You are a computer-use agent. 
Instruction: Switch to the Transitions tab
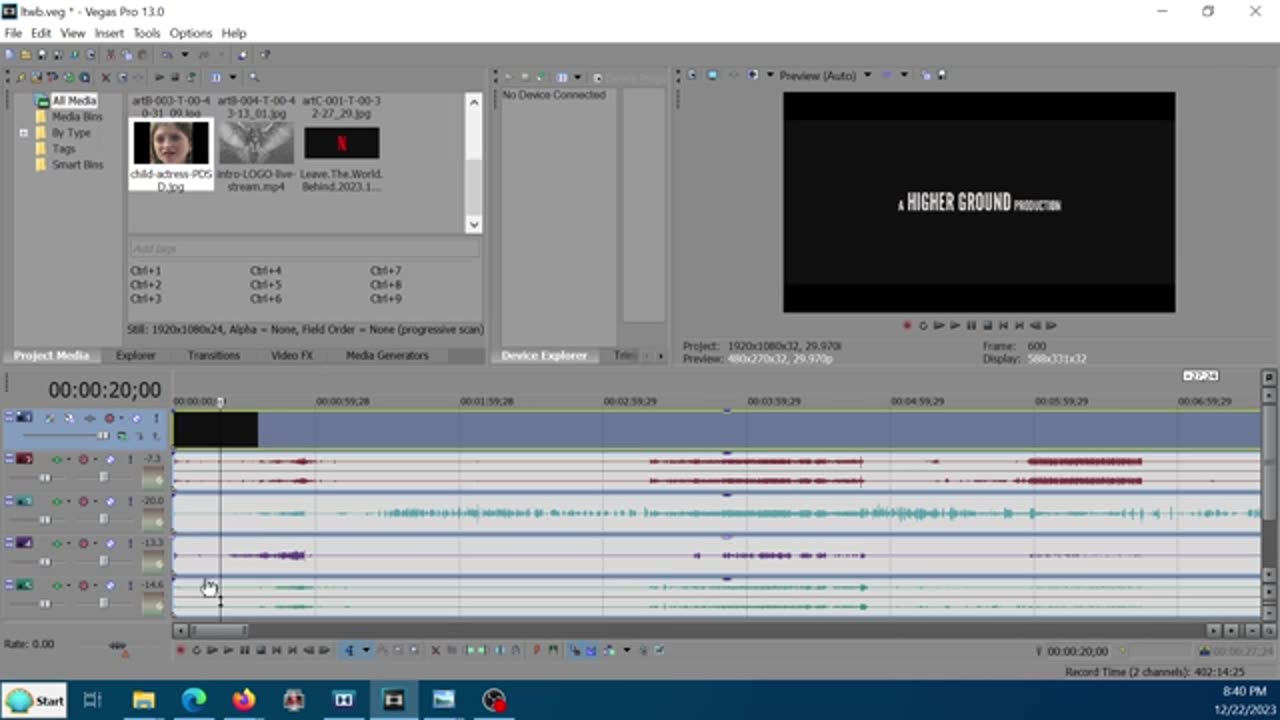[213, 355]
